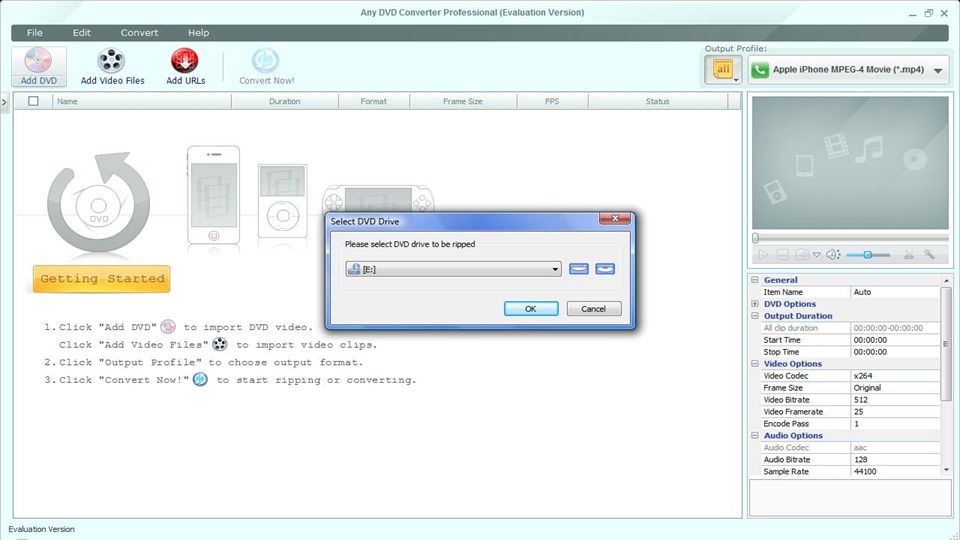The height and width of the screenshot is (540, 960).
Task: Toggle the select-all checkbox in list header
Action: tap(33, 101)
